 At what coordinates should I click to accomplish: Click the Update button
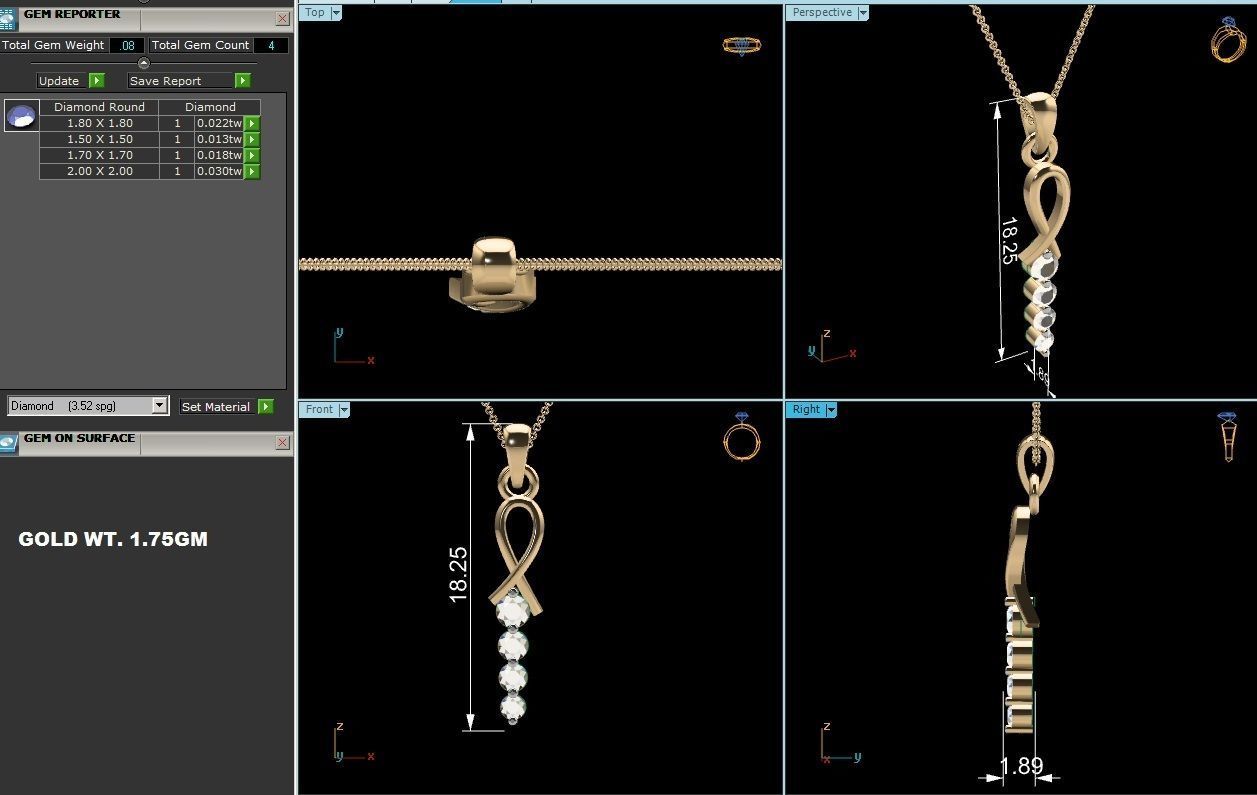(62, 81)
